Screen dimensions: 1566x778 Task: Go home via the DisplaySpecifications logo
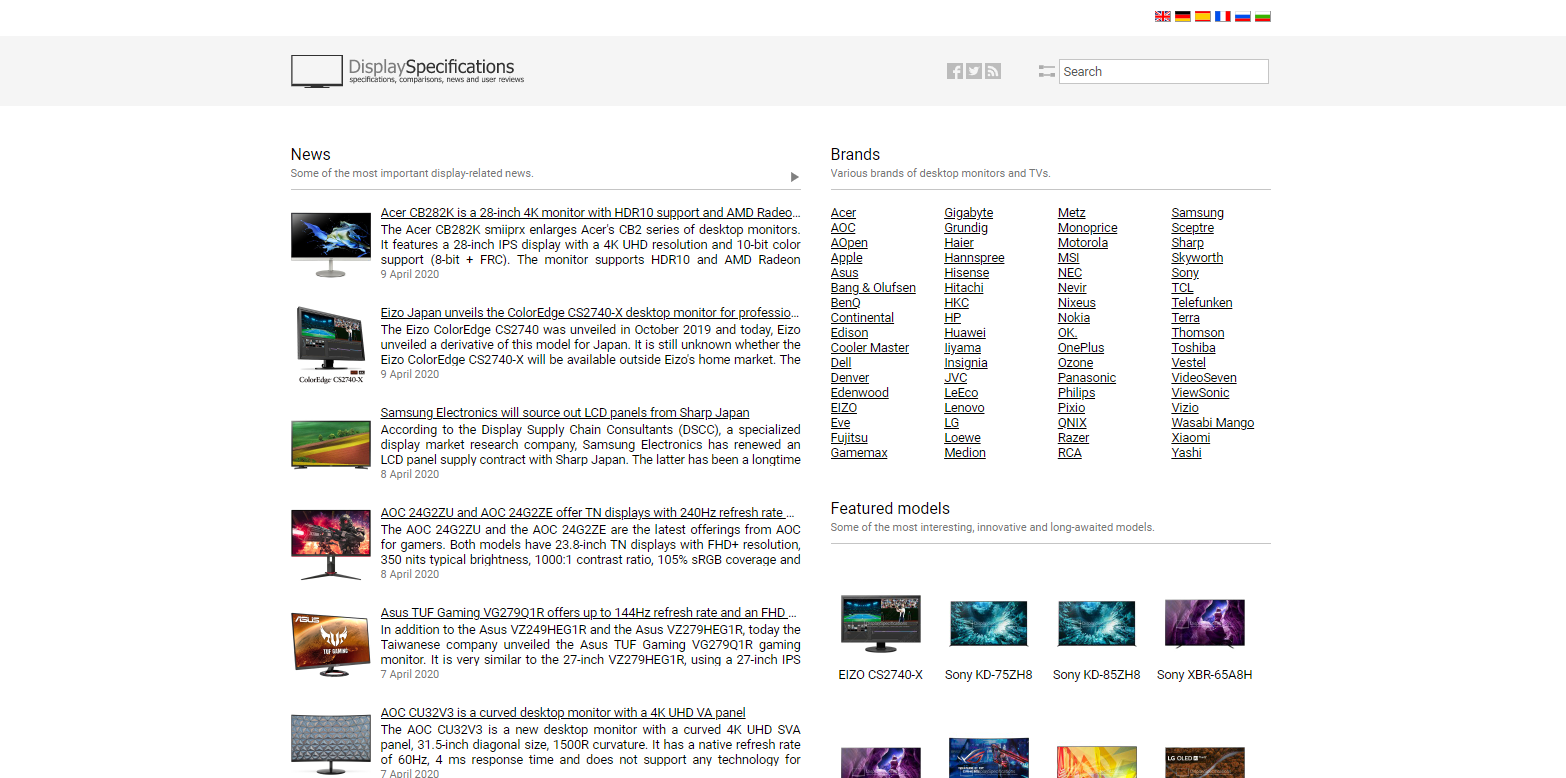click(408, 71)
